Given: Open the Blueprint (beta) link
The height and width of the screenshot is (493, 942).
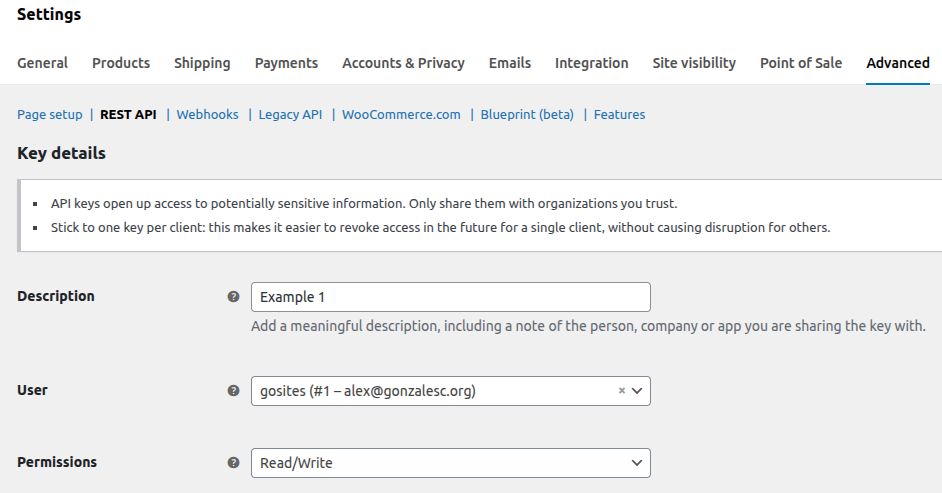Looking at the screenshot, I should pos(527,115).
